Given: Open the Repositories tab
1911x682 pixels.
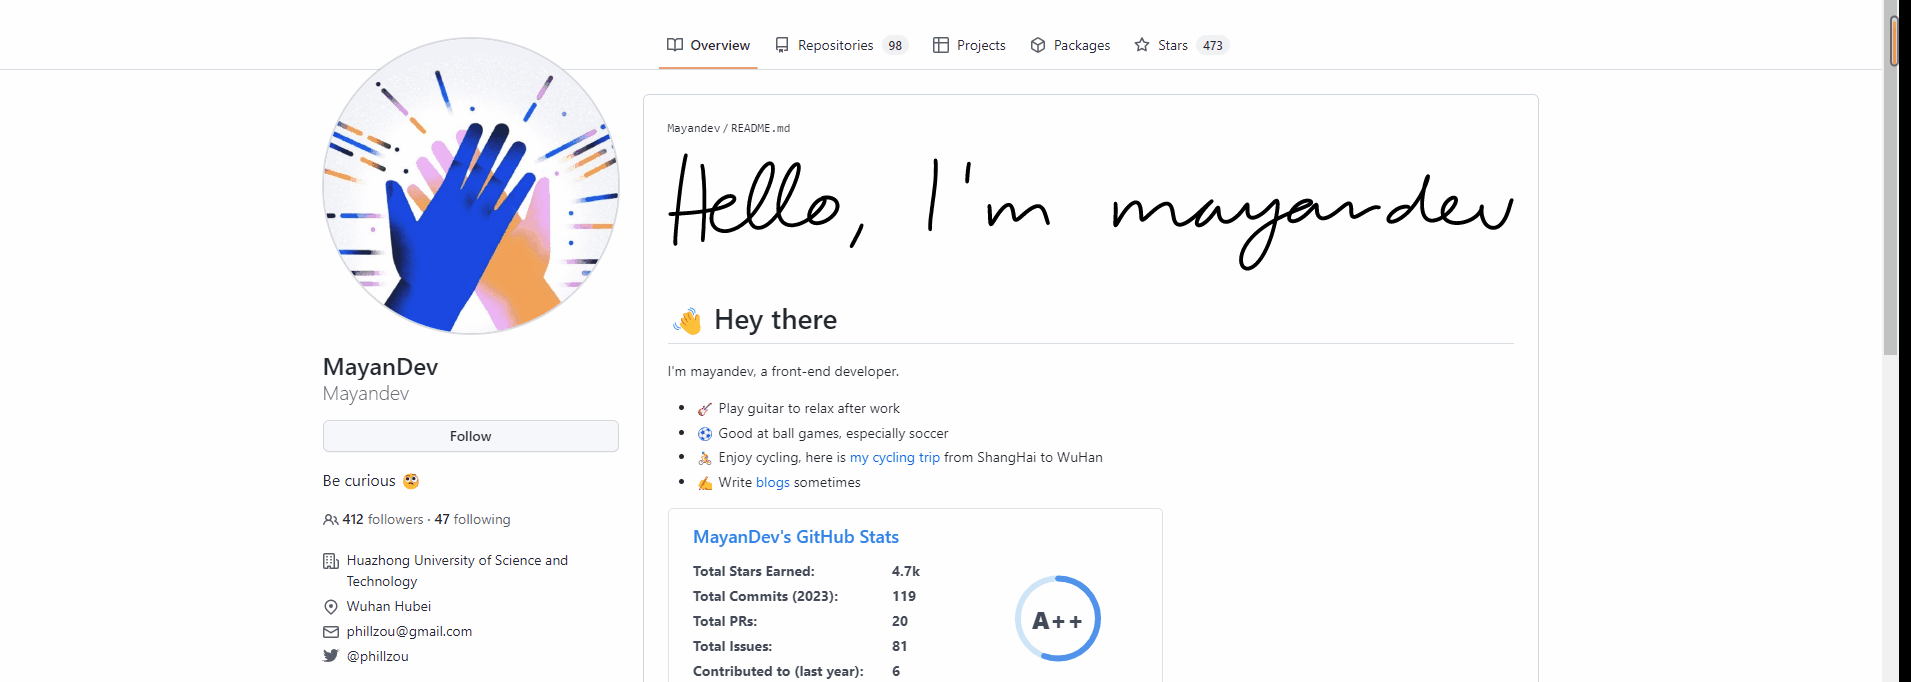Looking at the screenshot, I should tap(840, 45).
